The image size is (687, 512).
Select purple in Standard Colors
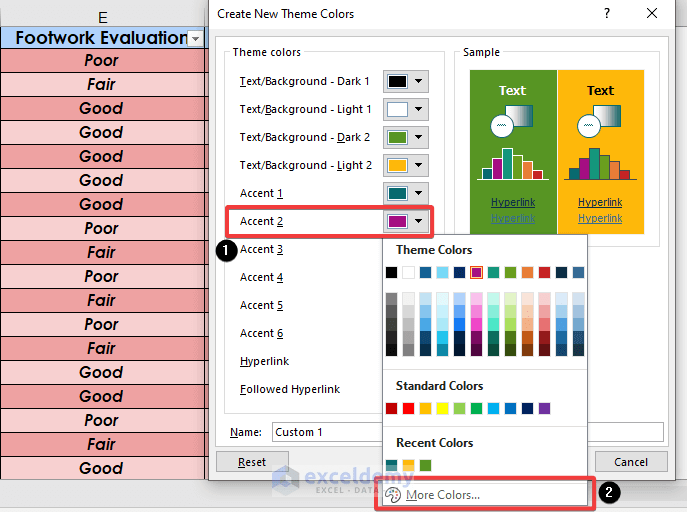pyautogui.click(x=545, y=409)
